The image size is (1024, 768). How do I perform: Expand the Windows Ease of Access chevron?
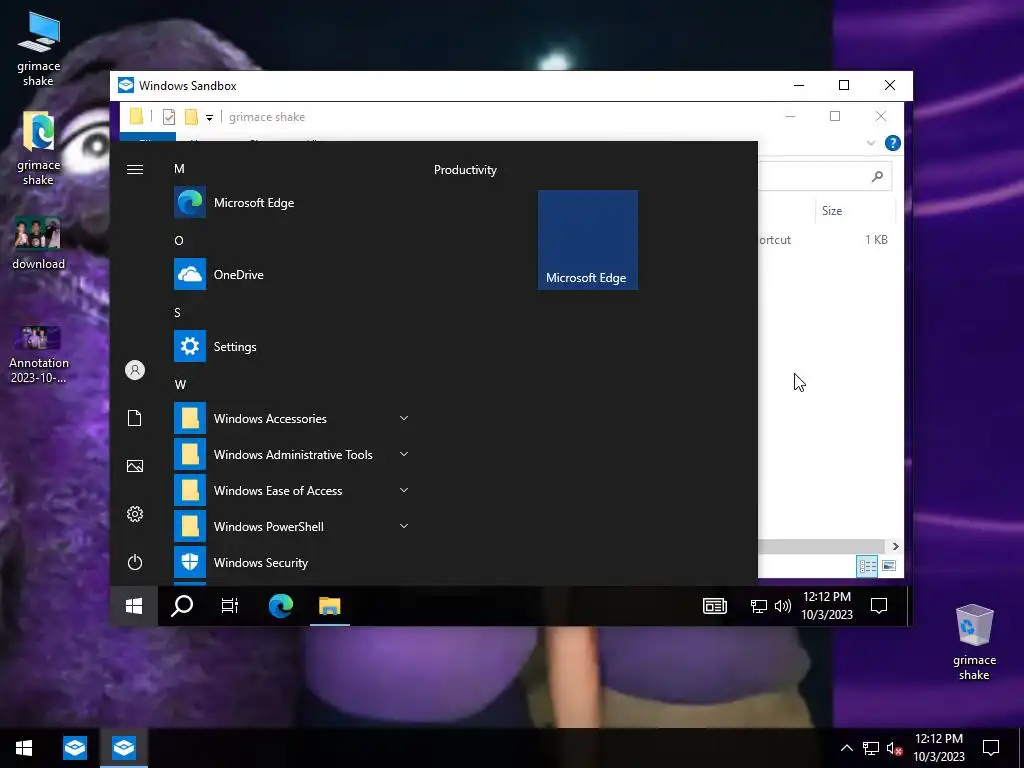[x=404, y=490]
